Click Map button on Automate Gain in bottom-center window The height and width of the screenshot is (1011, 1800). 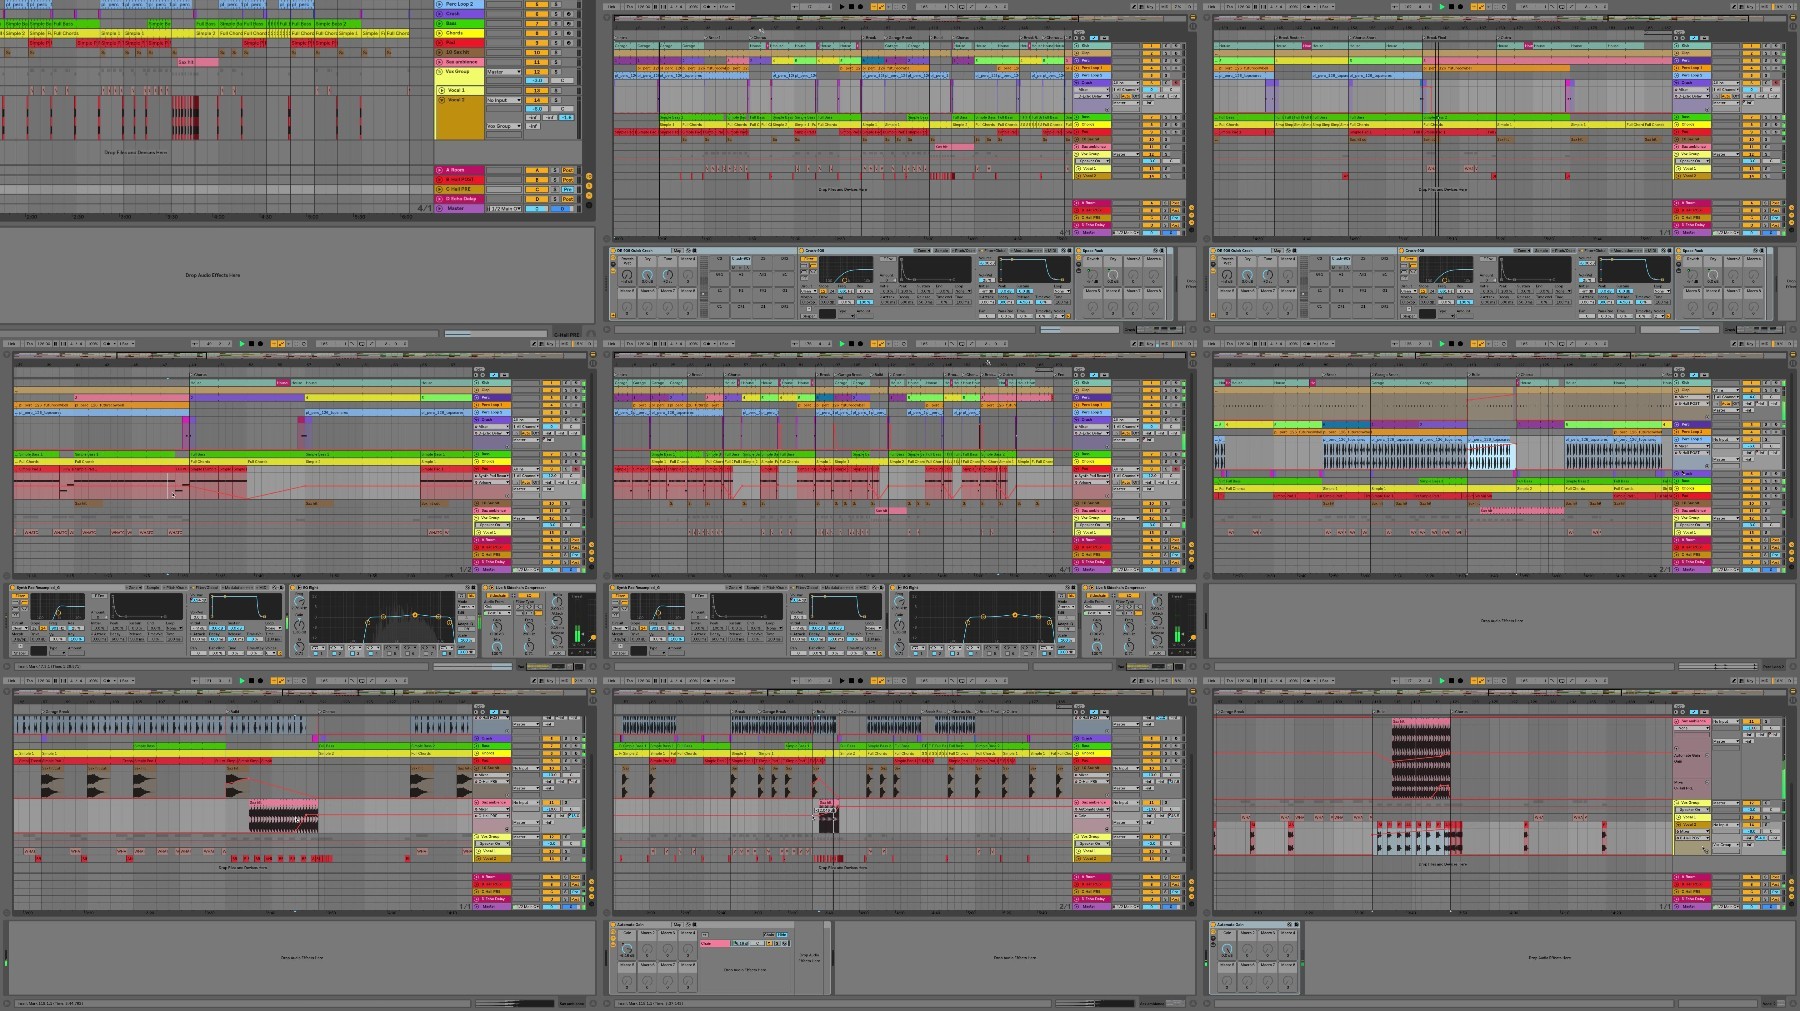coord(677,925)
